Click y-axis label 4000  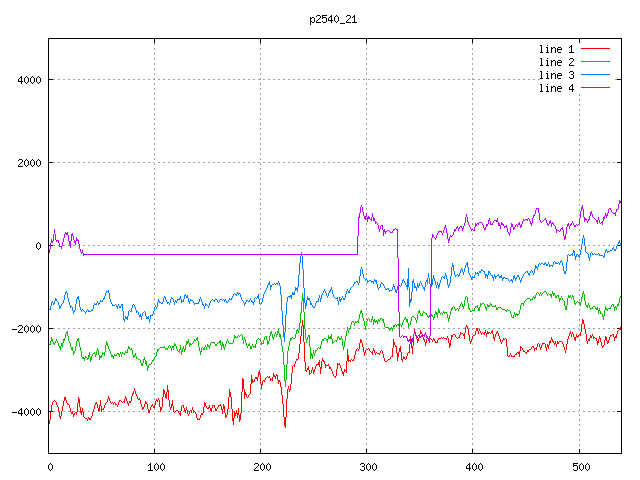click(29, 80)
